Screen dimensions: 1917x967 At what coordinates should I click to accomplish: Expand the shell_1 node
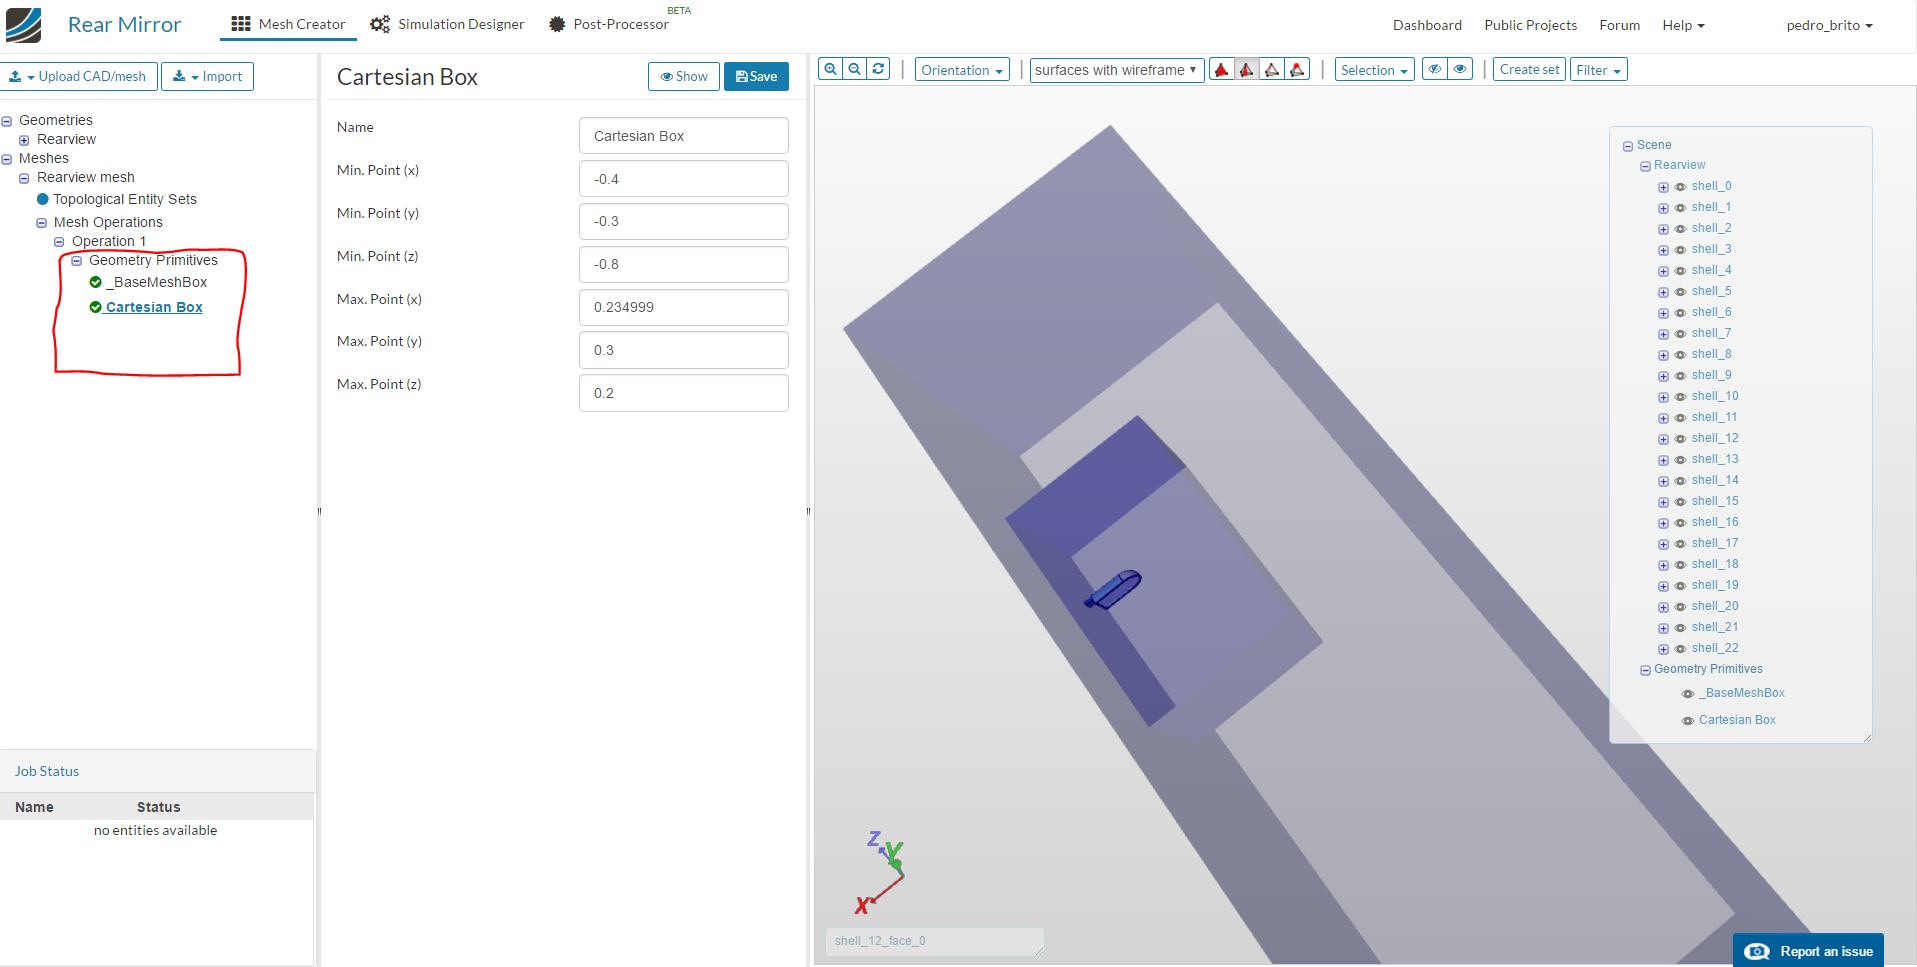click(x=1663, y=208)
